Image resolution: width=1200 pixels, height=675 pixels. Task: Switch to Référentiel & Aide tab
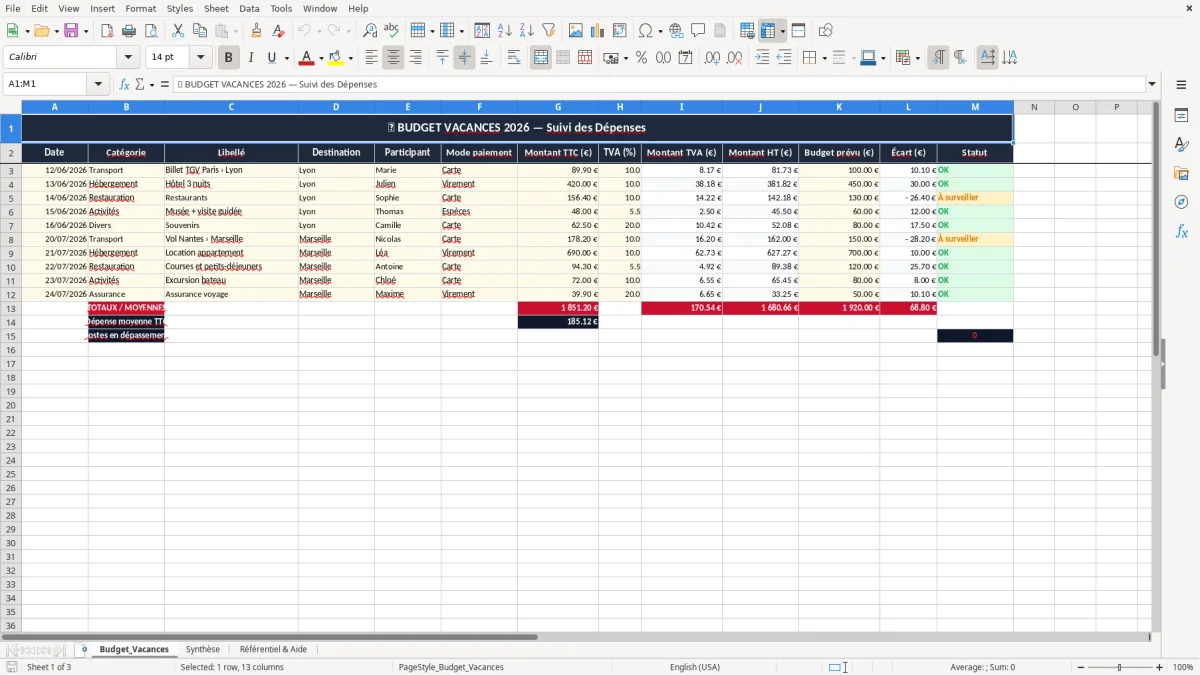tap(273, 649)
